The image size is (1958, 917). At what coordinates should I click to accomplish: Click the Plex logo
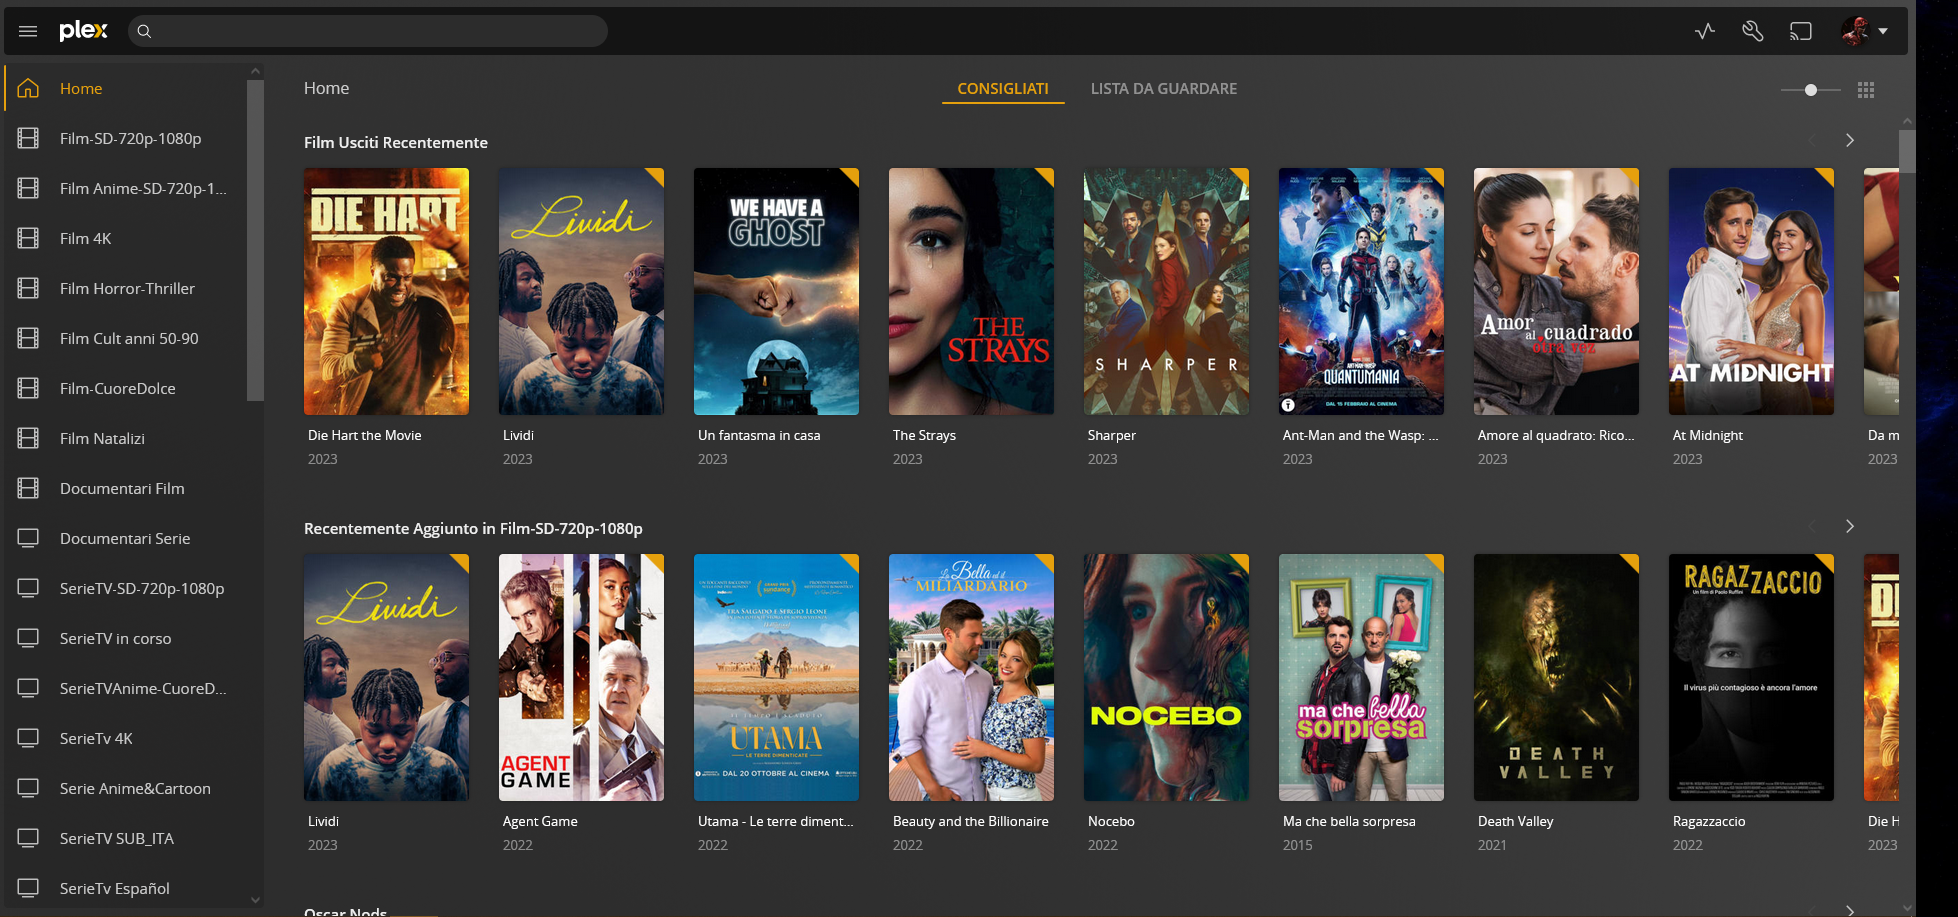[x=83, y=31]
